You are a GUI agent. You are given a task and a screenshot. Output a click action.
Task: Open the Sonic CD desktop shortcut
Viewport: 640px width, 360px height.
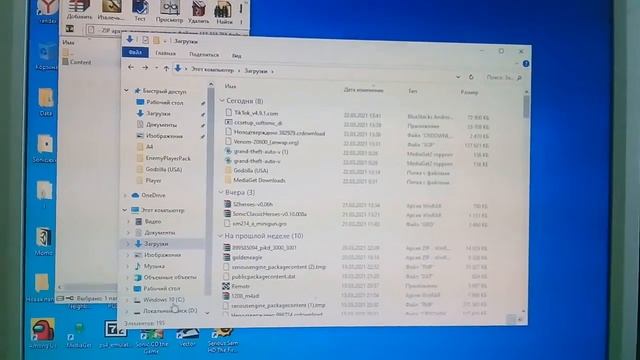(151, 340)
